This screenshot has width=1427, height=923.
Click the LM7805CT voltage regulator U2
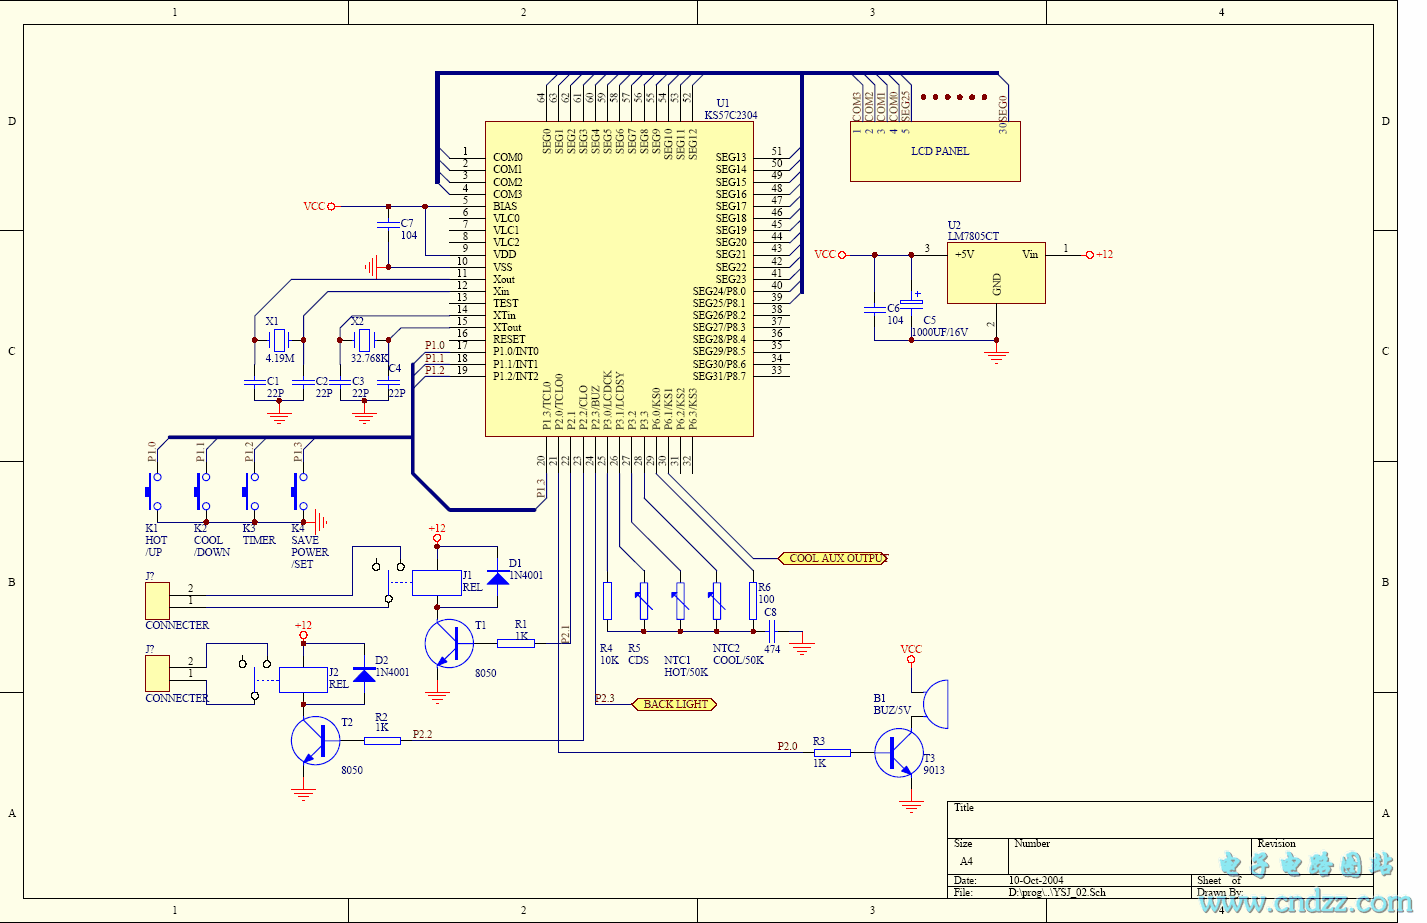996,272
